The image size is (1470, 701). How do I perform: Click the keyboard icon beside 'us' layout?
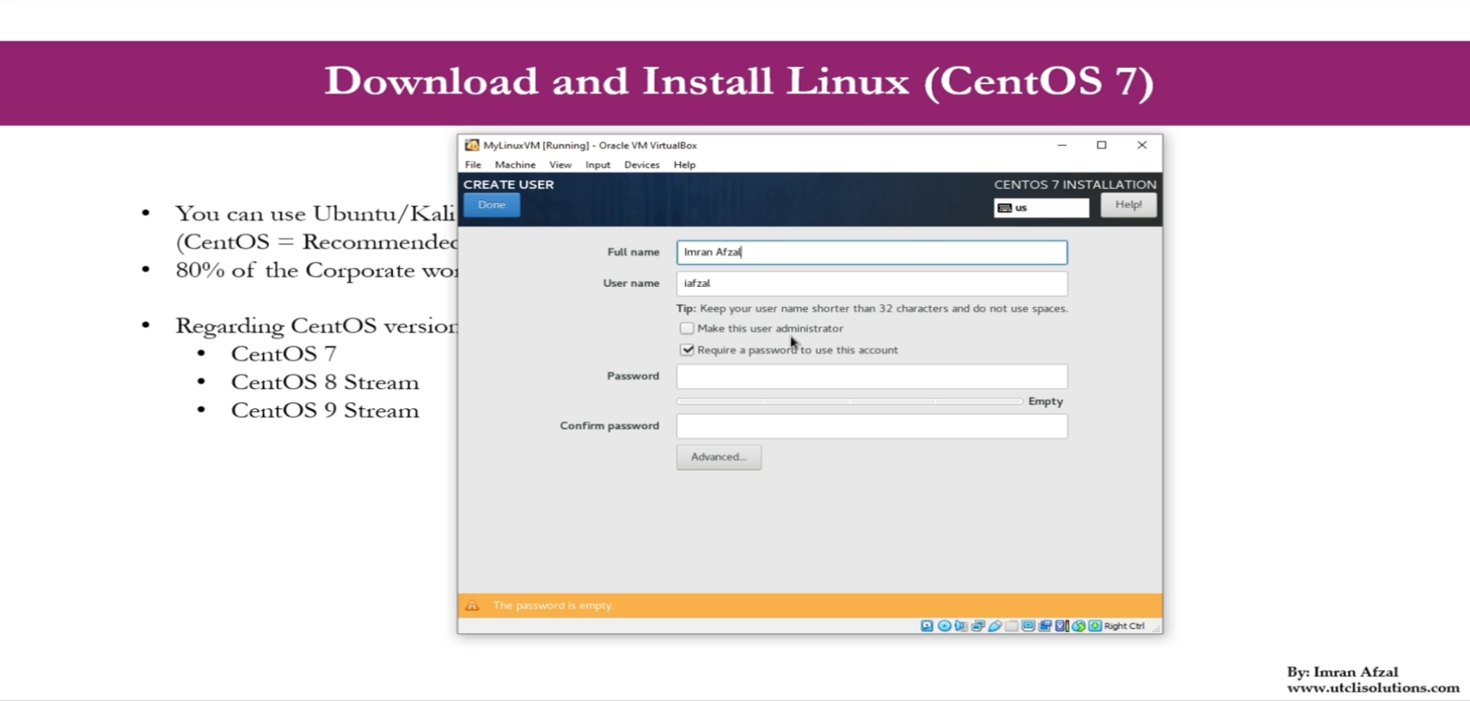[1004, 208]
